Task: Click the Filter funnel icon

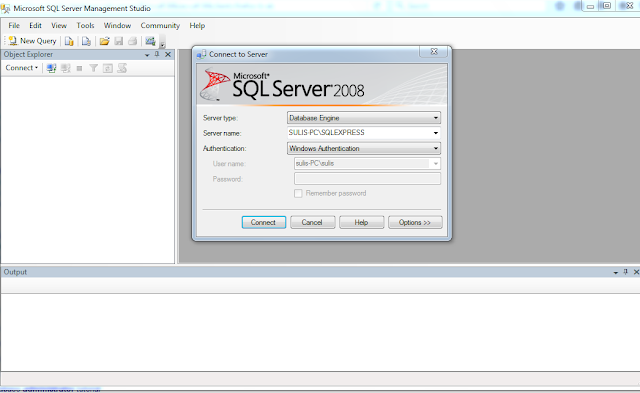Action: click(x=93, y=68)
